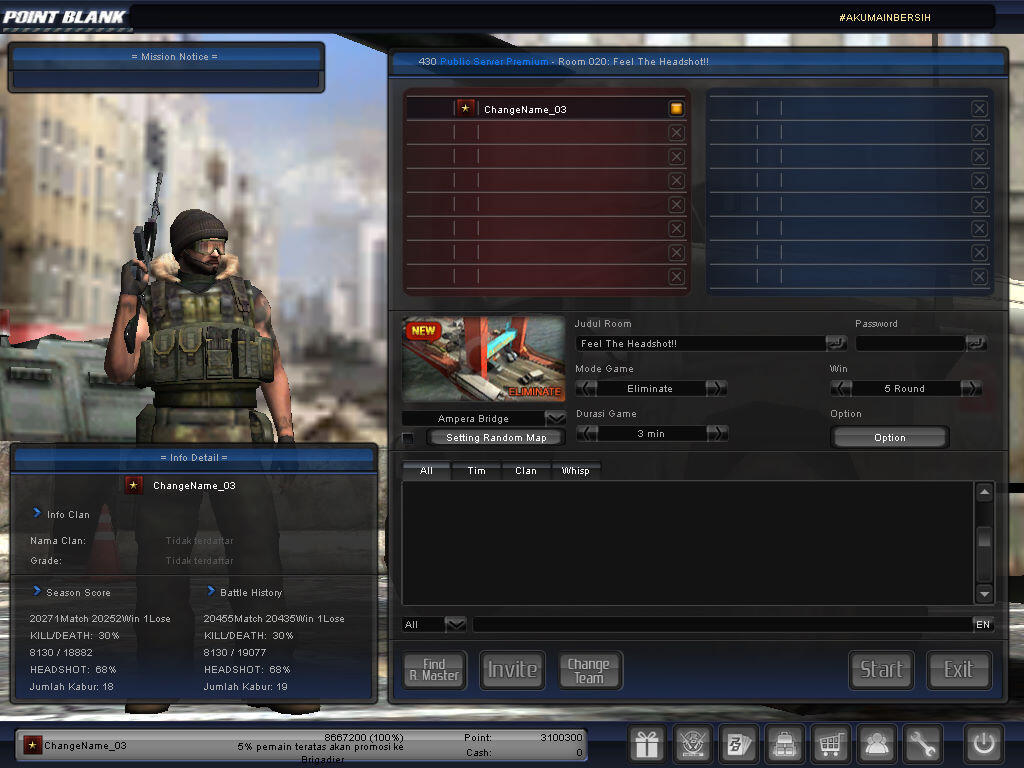The height and width of the screenshot is (768, 1024).
Task: Click Ampera Bridge map thumbnail
Action: [484, 359]
